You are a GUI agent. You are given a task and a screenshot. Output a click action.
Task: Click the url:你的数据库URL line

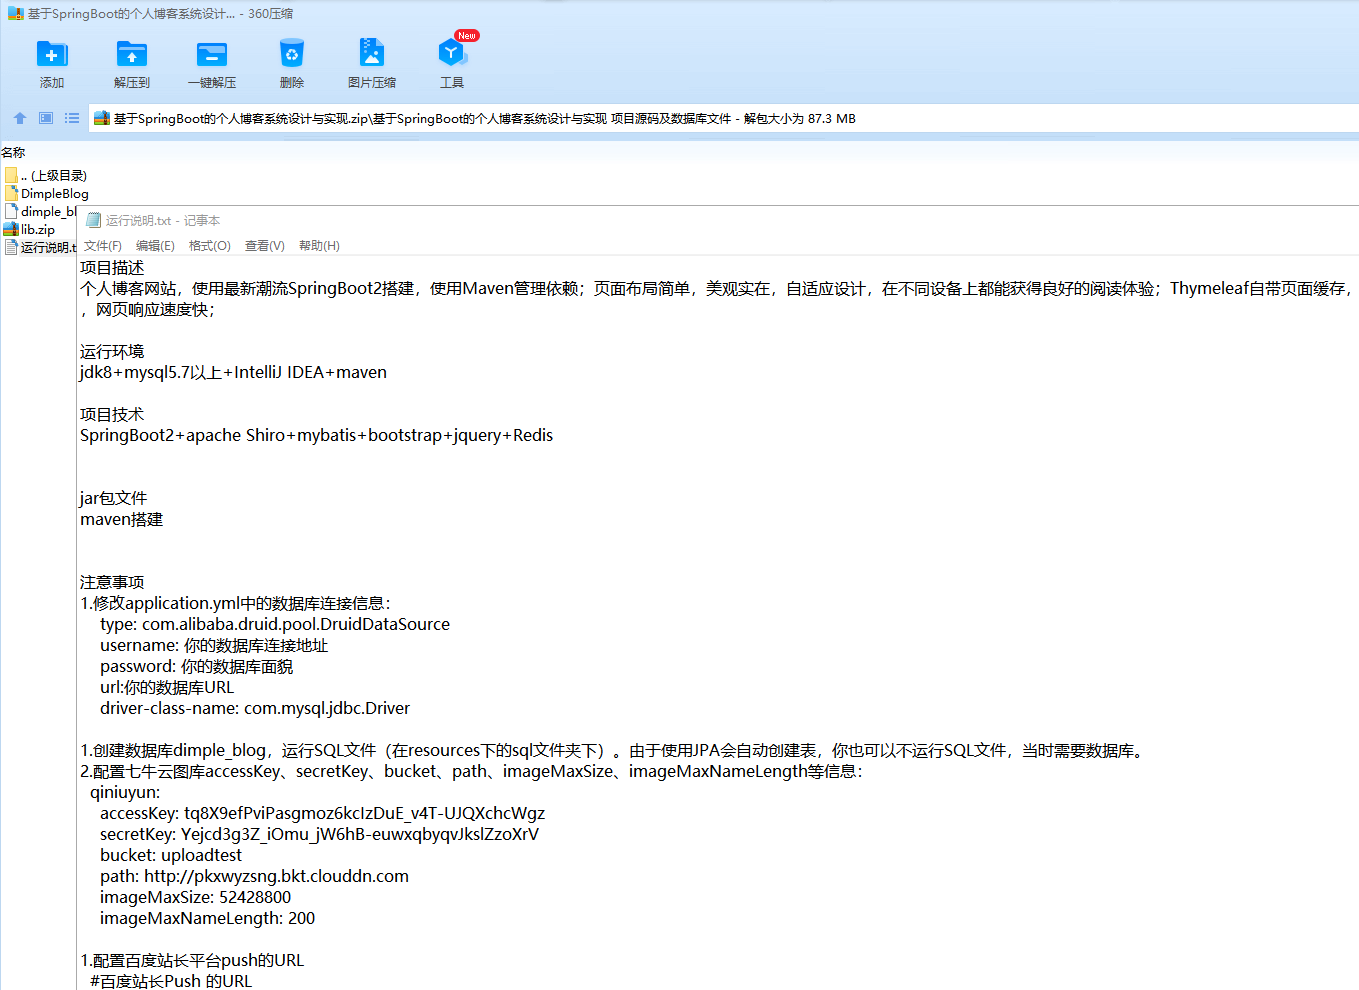pyautogui.click(x=167, y=688)
